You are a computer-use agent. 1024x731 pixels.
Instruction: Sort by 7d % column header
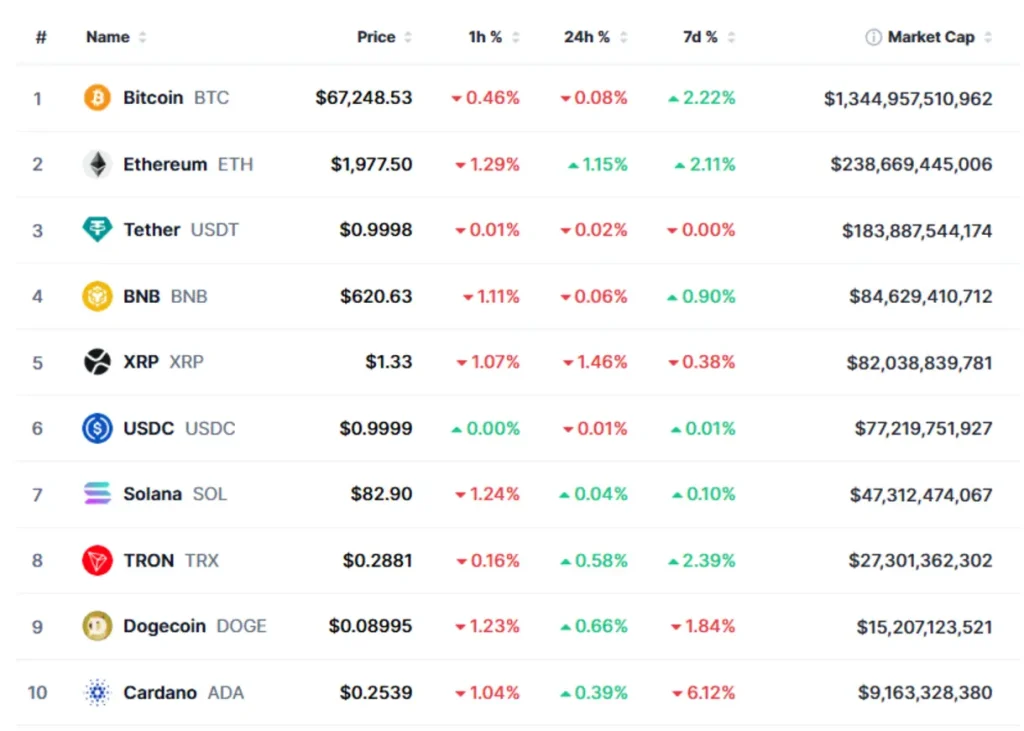pyautogui.click(x=700, y=37)
